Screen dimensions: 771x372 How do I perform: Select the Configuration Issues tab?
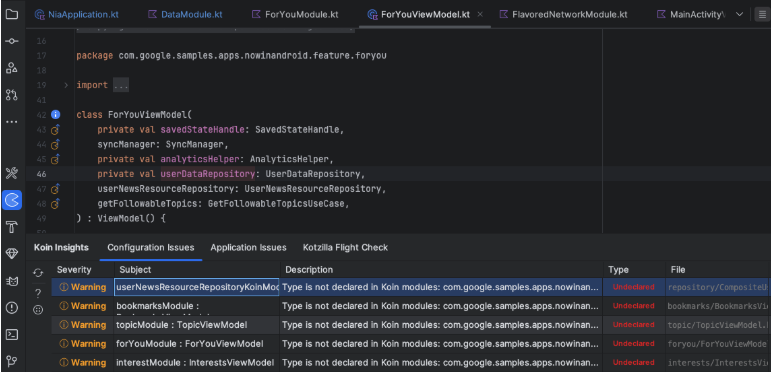pyautogui.click(x=150, y=247)
